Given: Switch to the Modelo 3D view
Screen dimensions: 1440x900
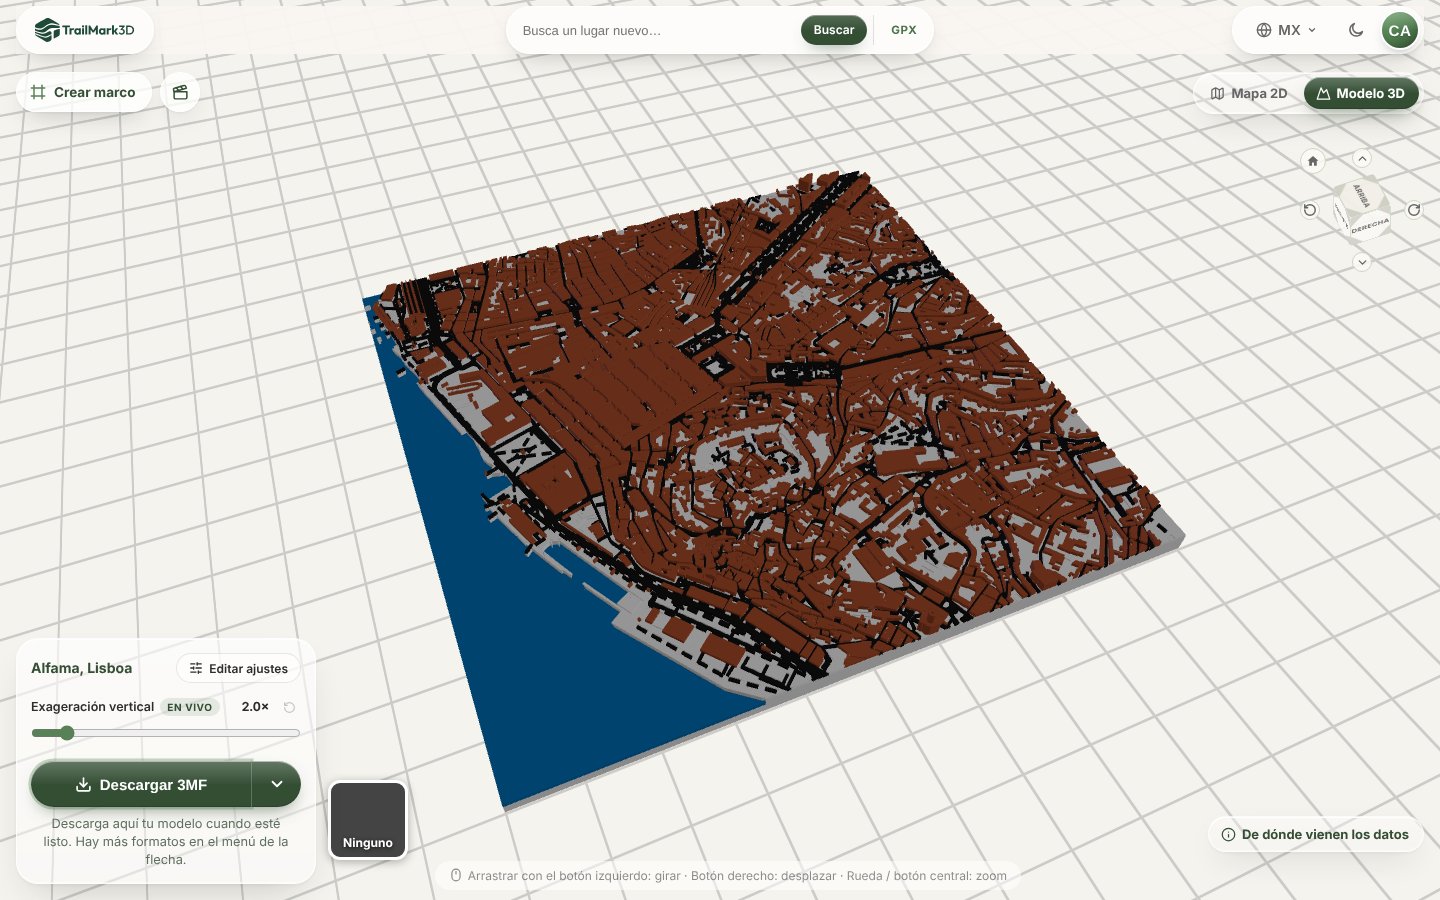Looking at the screenshot, I should (x=1361, y=93).
